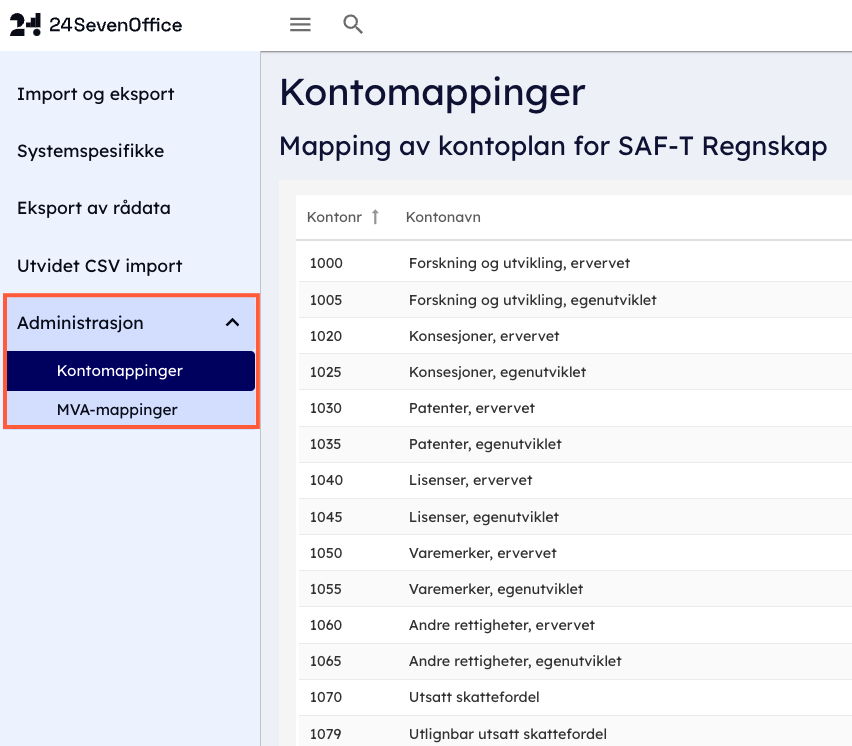Go to Utvidet CSV import

point(99,266)
